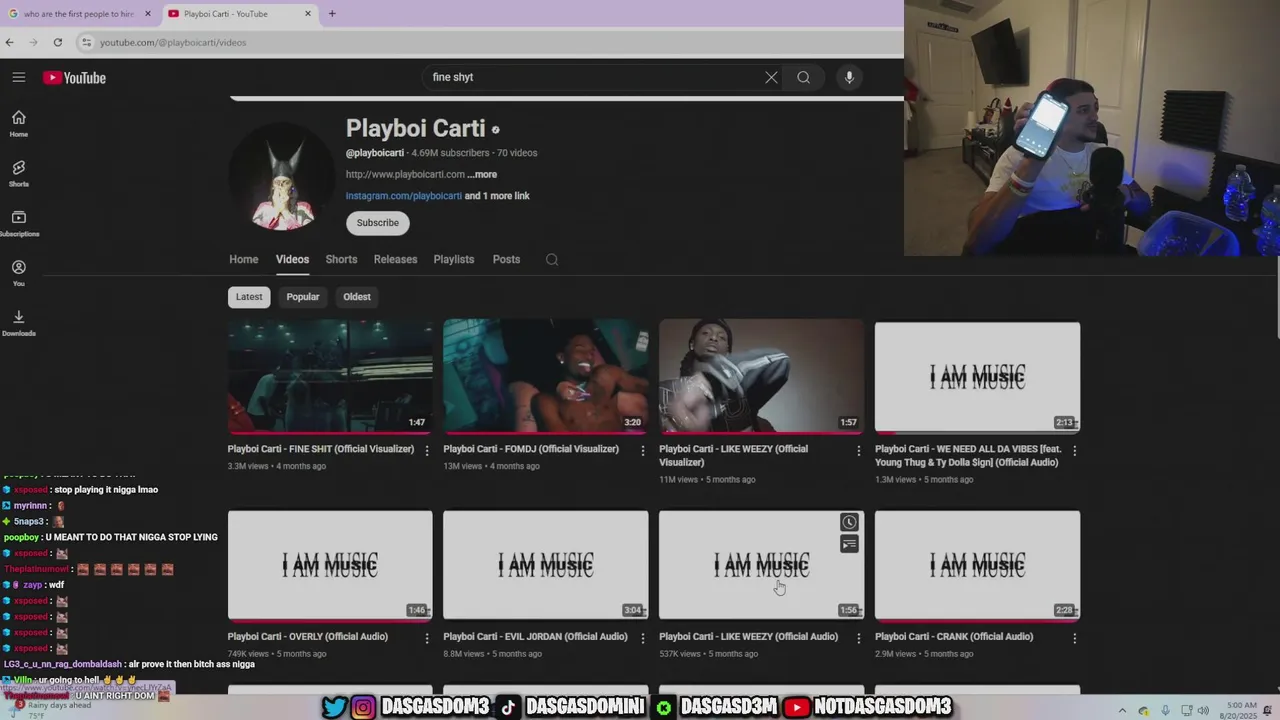Viewport: 1280px width, 720px height.
Task: Open Shorts in the YouTube sidebar
Action: tap(19, 174)
